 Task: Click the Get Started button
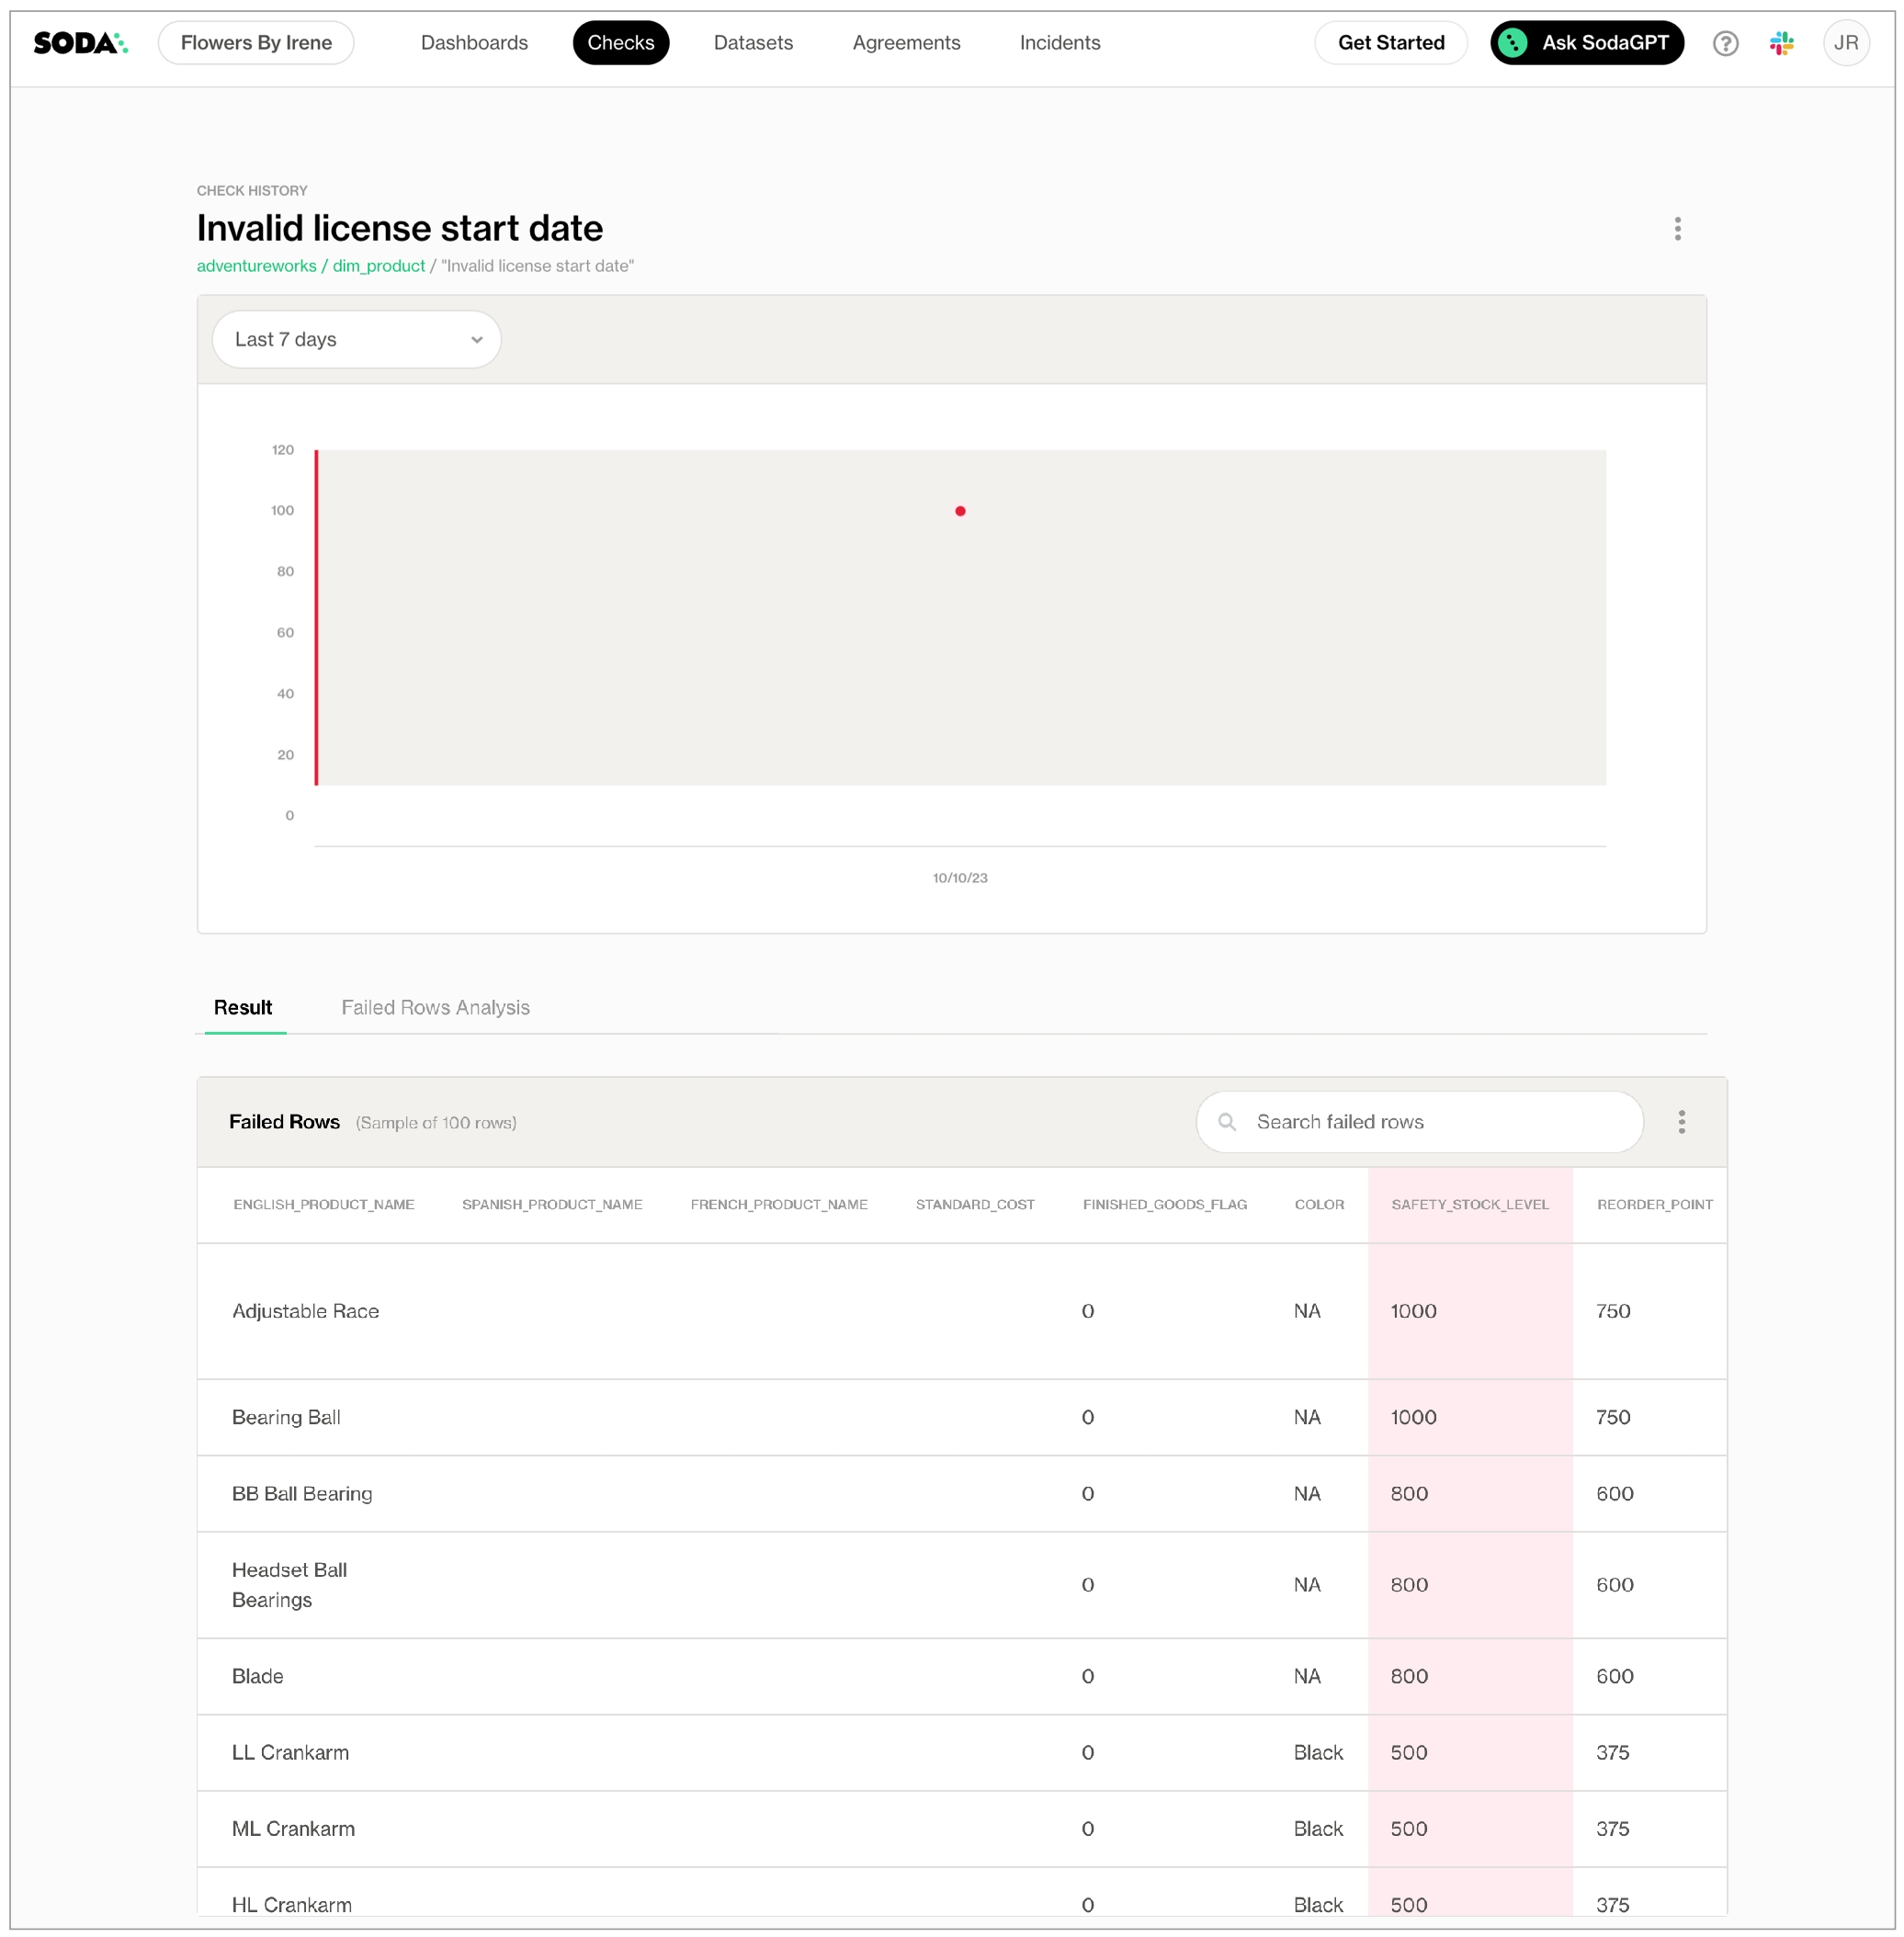point(1390,43)
